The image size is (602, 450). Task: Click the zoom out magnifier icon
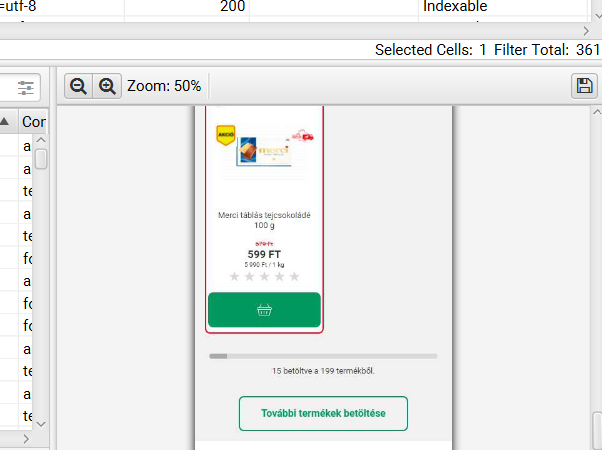click(x=78, y=86)
